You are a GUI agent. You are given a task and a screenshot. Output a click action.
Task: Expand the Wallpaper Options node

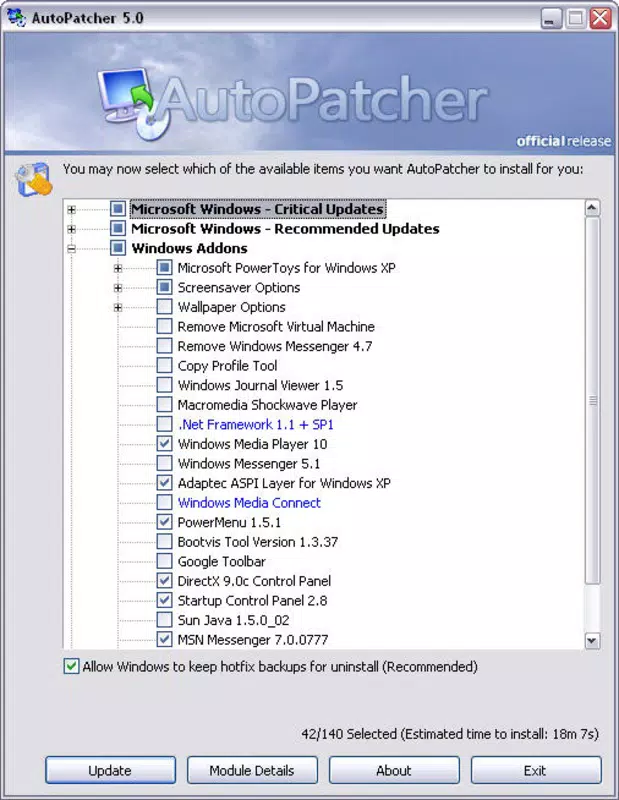tap(118, 307)
